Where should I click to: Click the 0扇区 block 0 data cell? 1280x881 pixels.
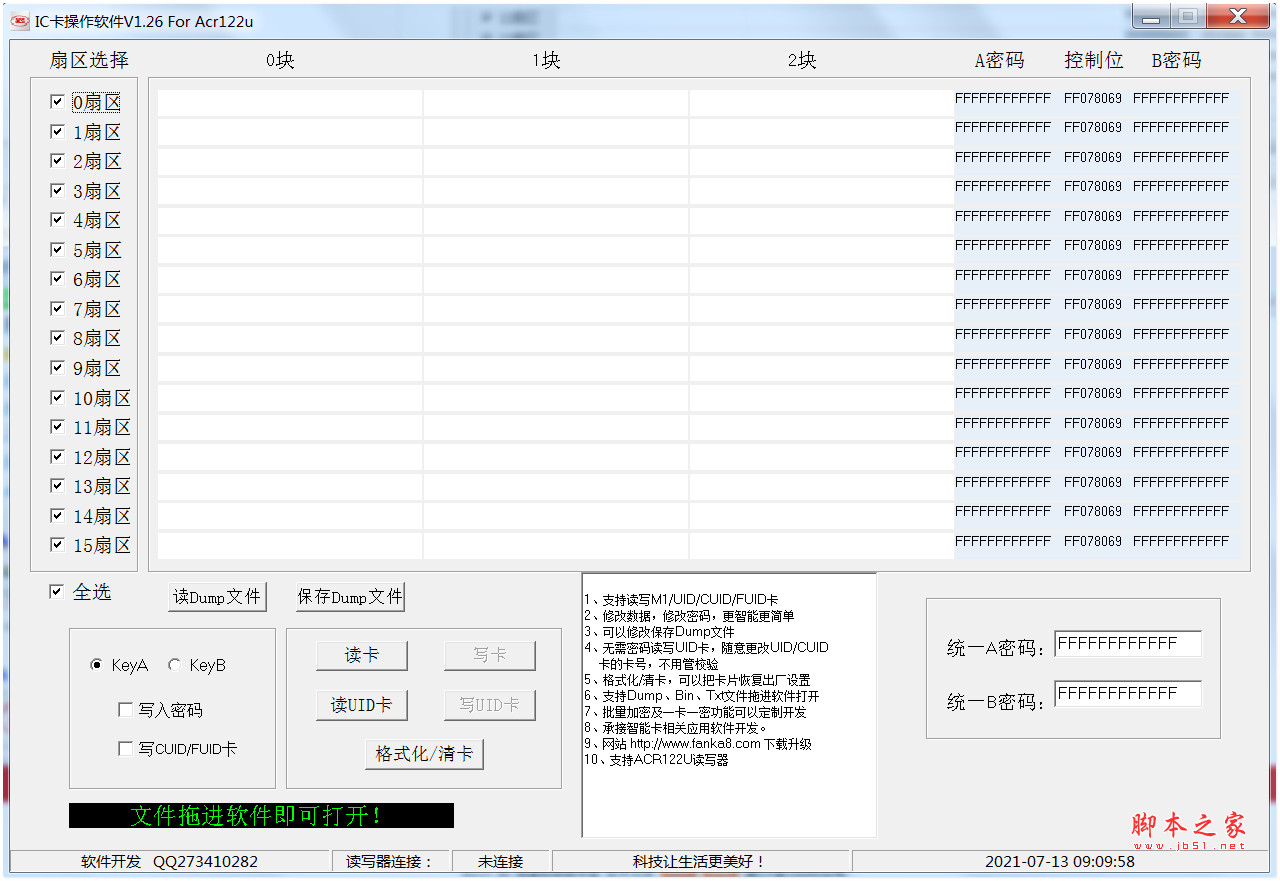290,103
